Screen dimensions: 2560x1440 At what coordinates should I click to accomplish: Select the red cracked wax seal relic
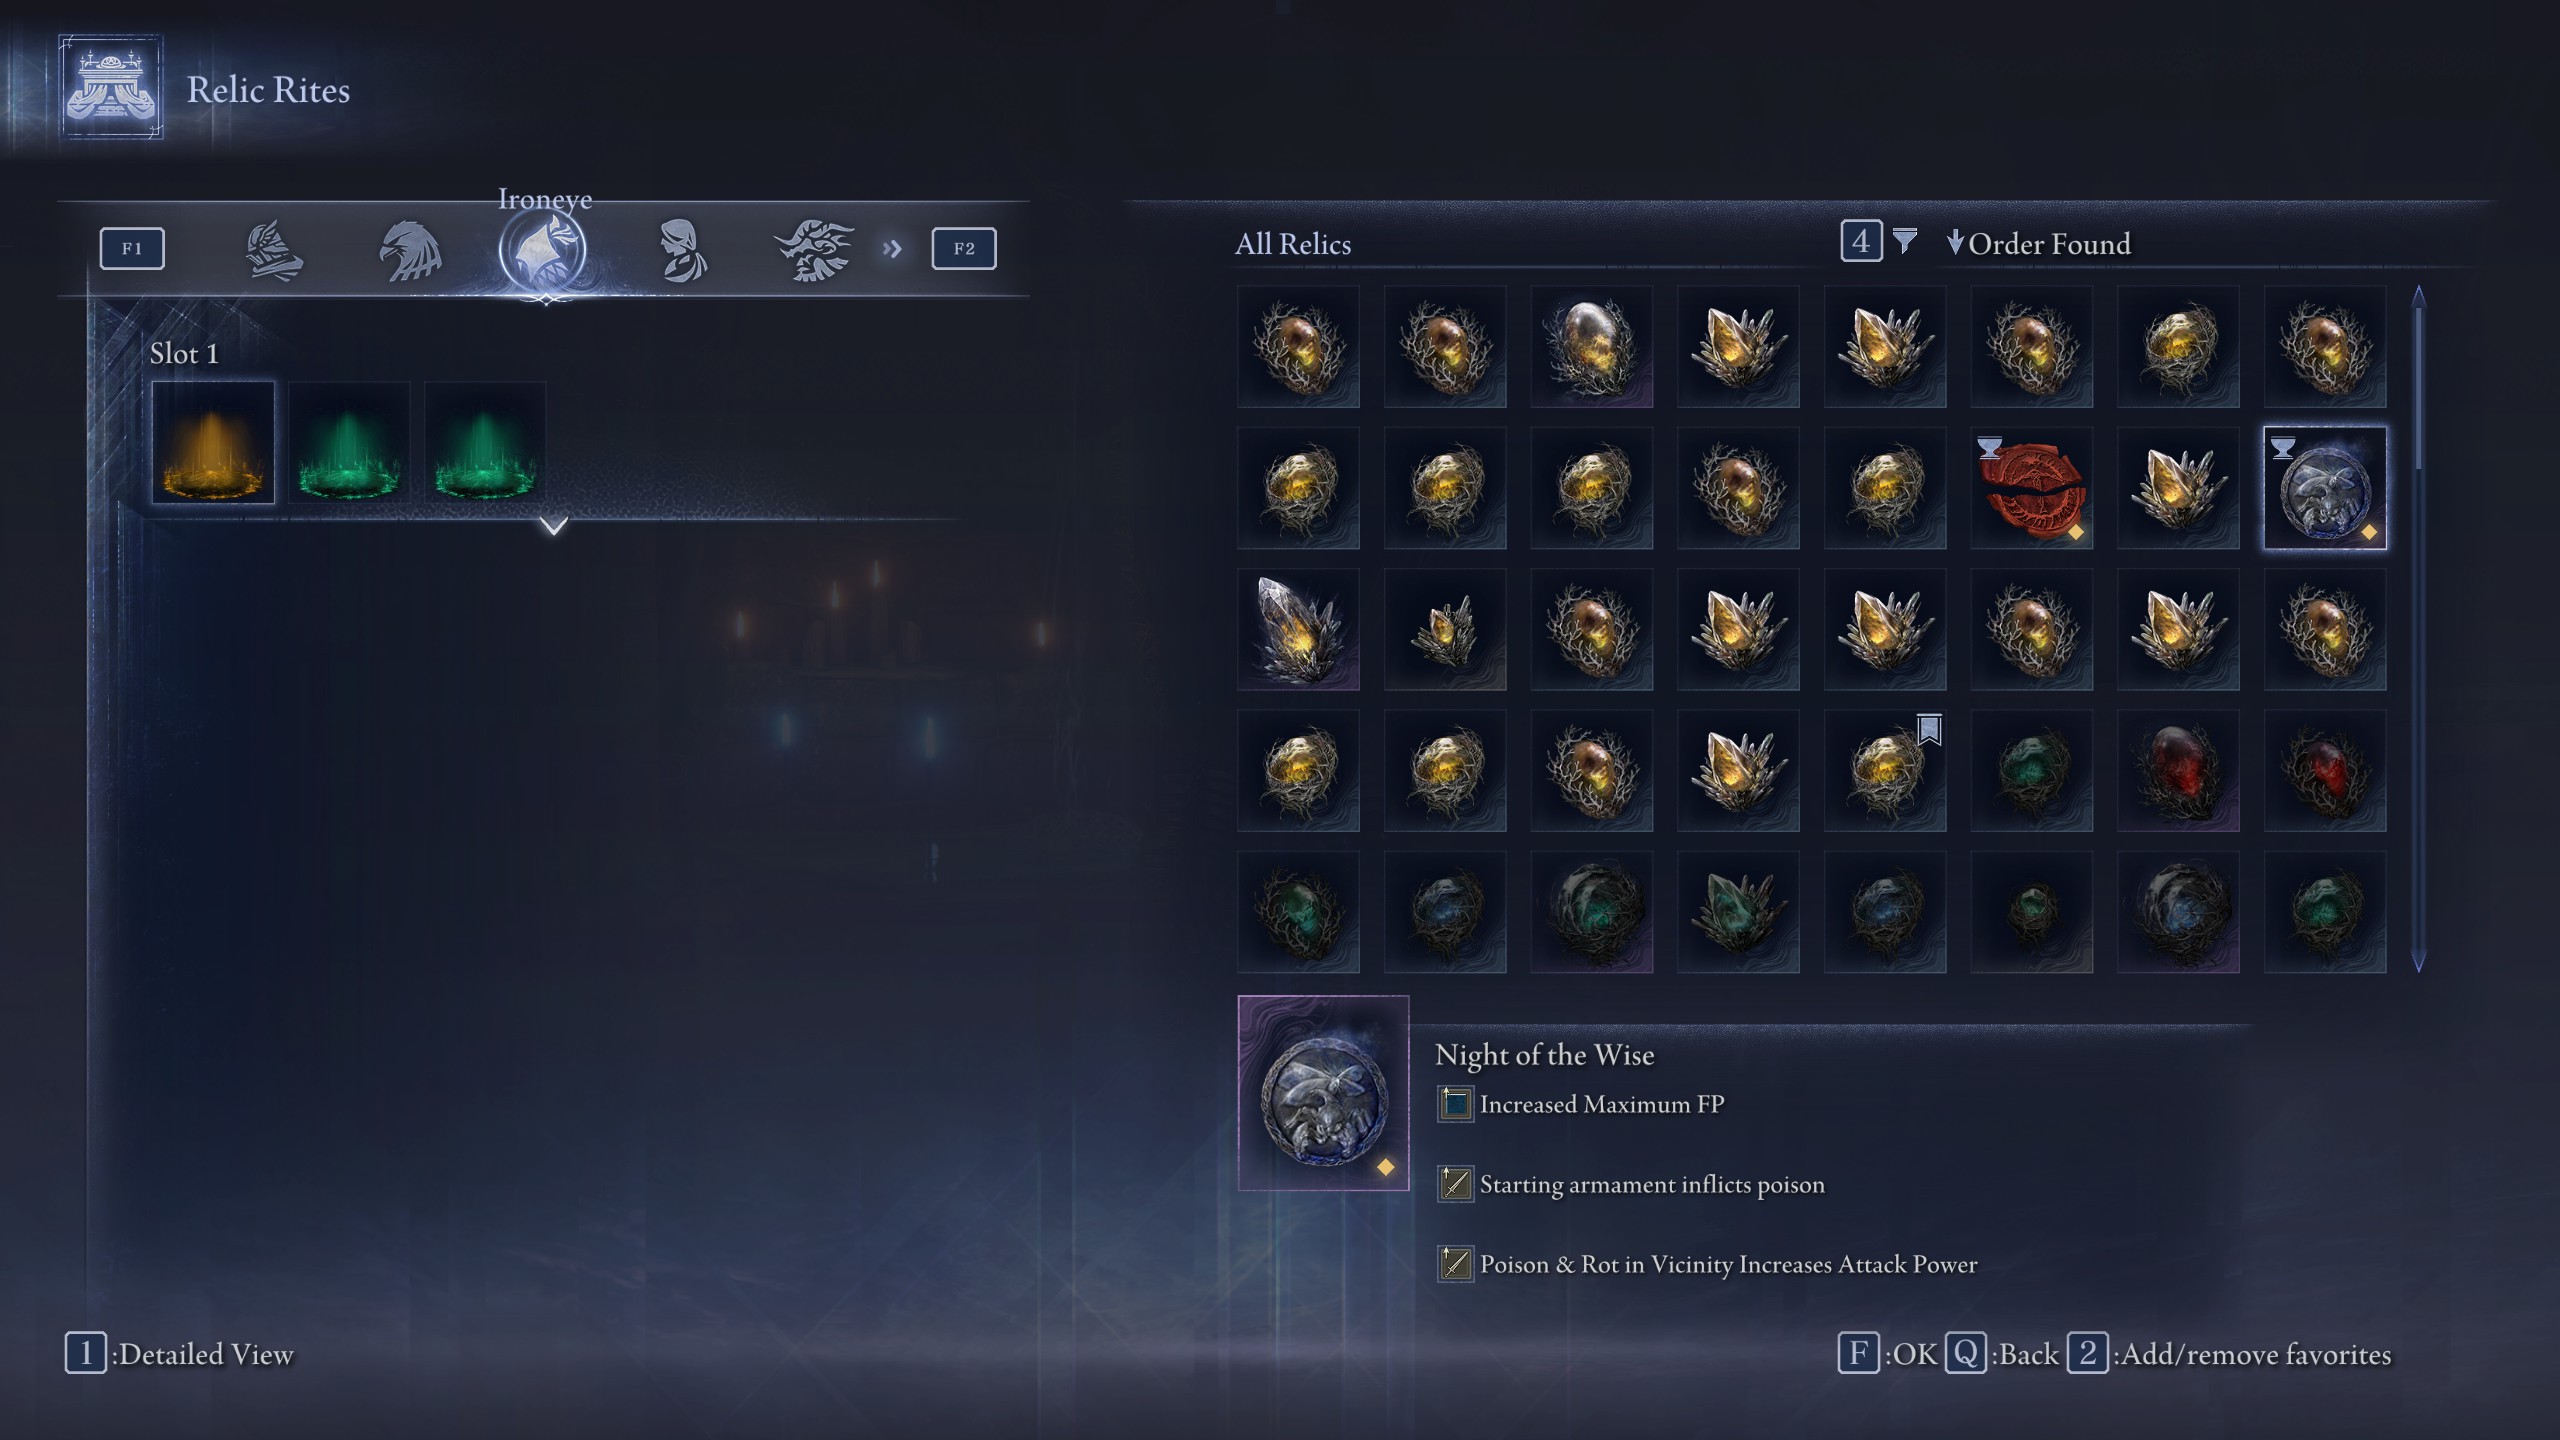2031,488
